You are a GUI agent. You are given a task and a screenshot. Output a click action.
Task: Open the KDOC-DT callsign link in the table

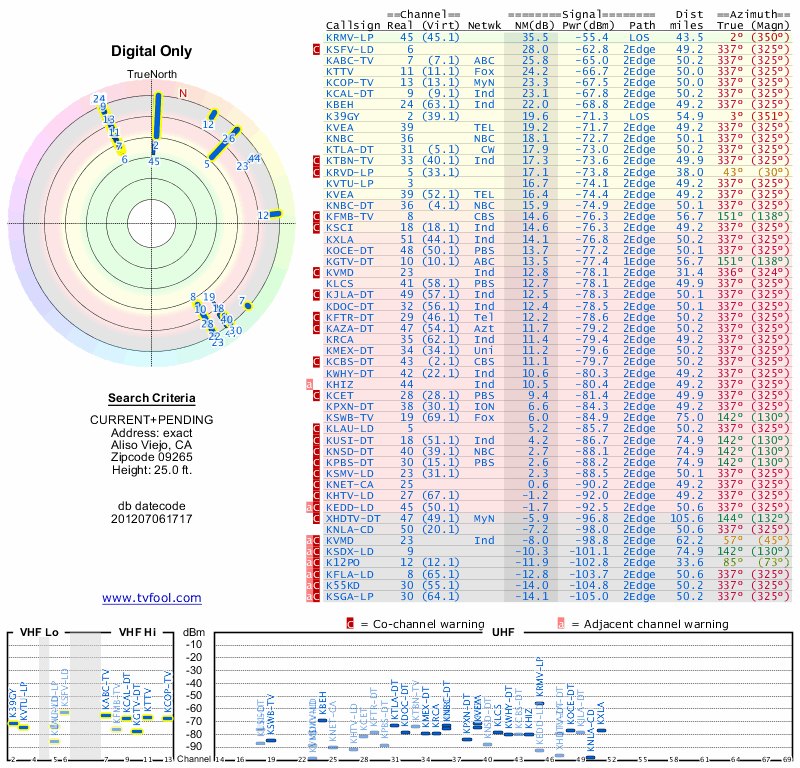[349, 307]
